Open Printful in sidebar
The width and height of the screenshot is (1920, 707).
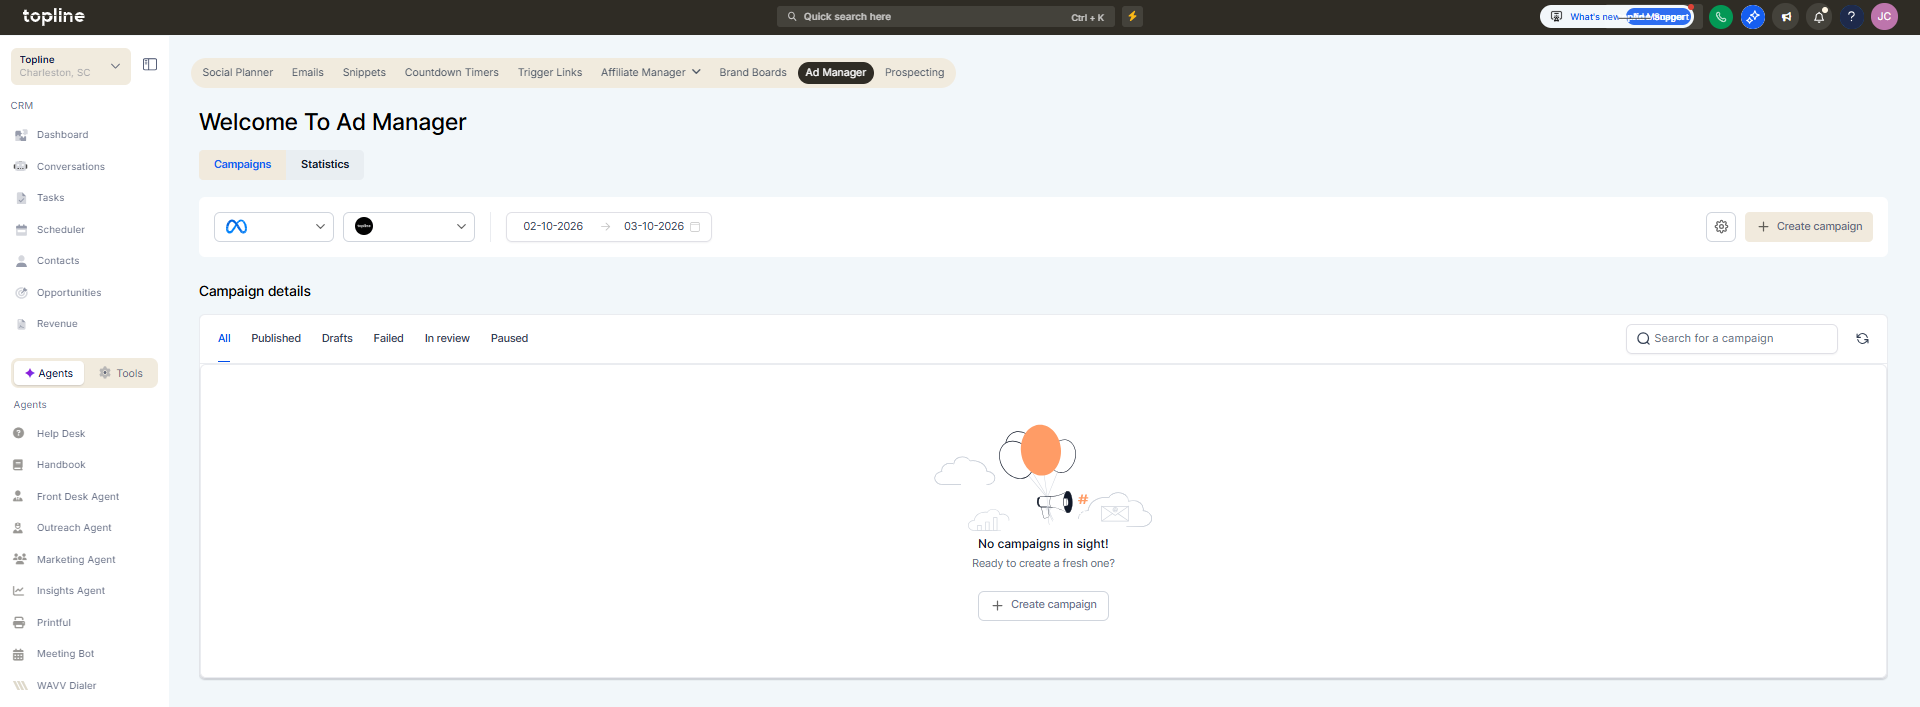[53, 623]
